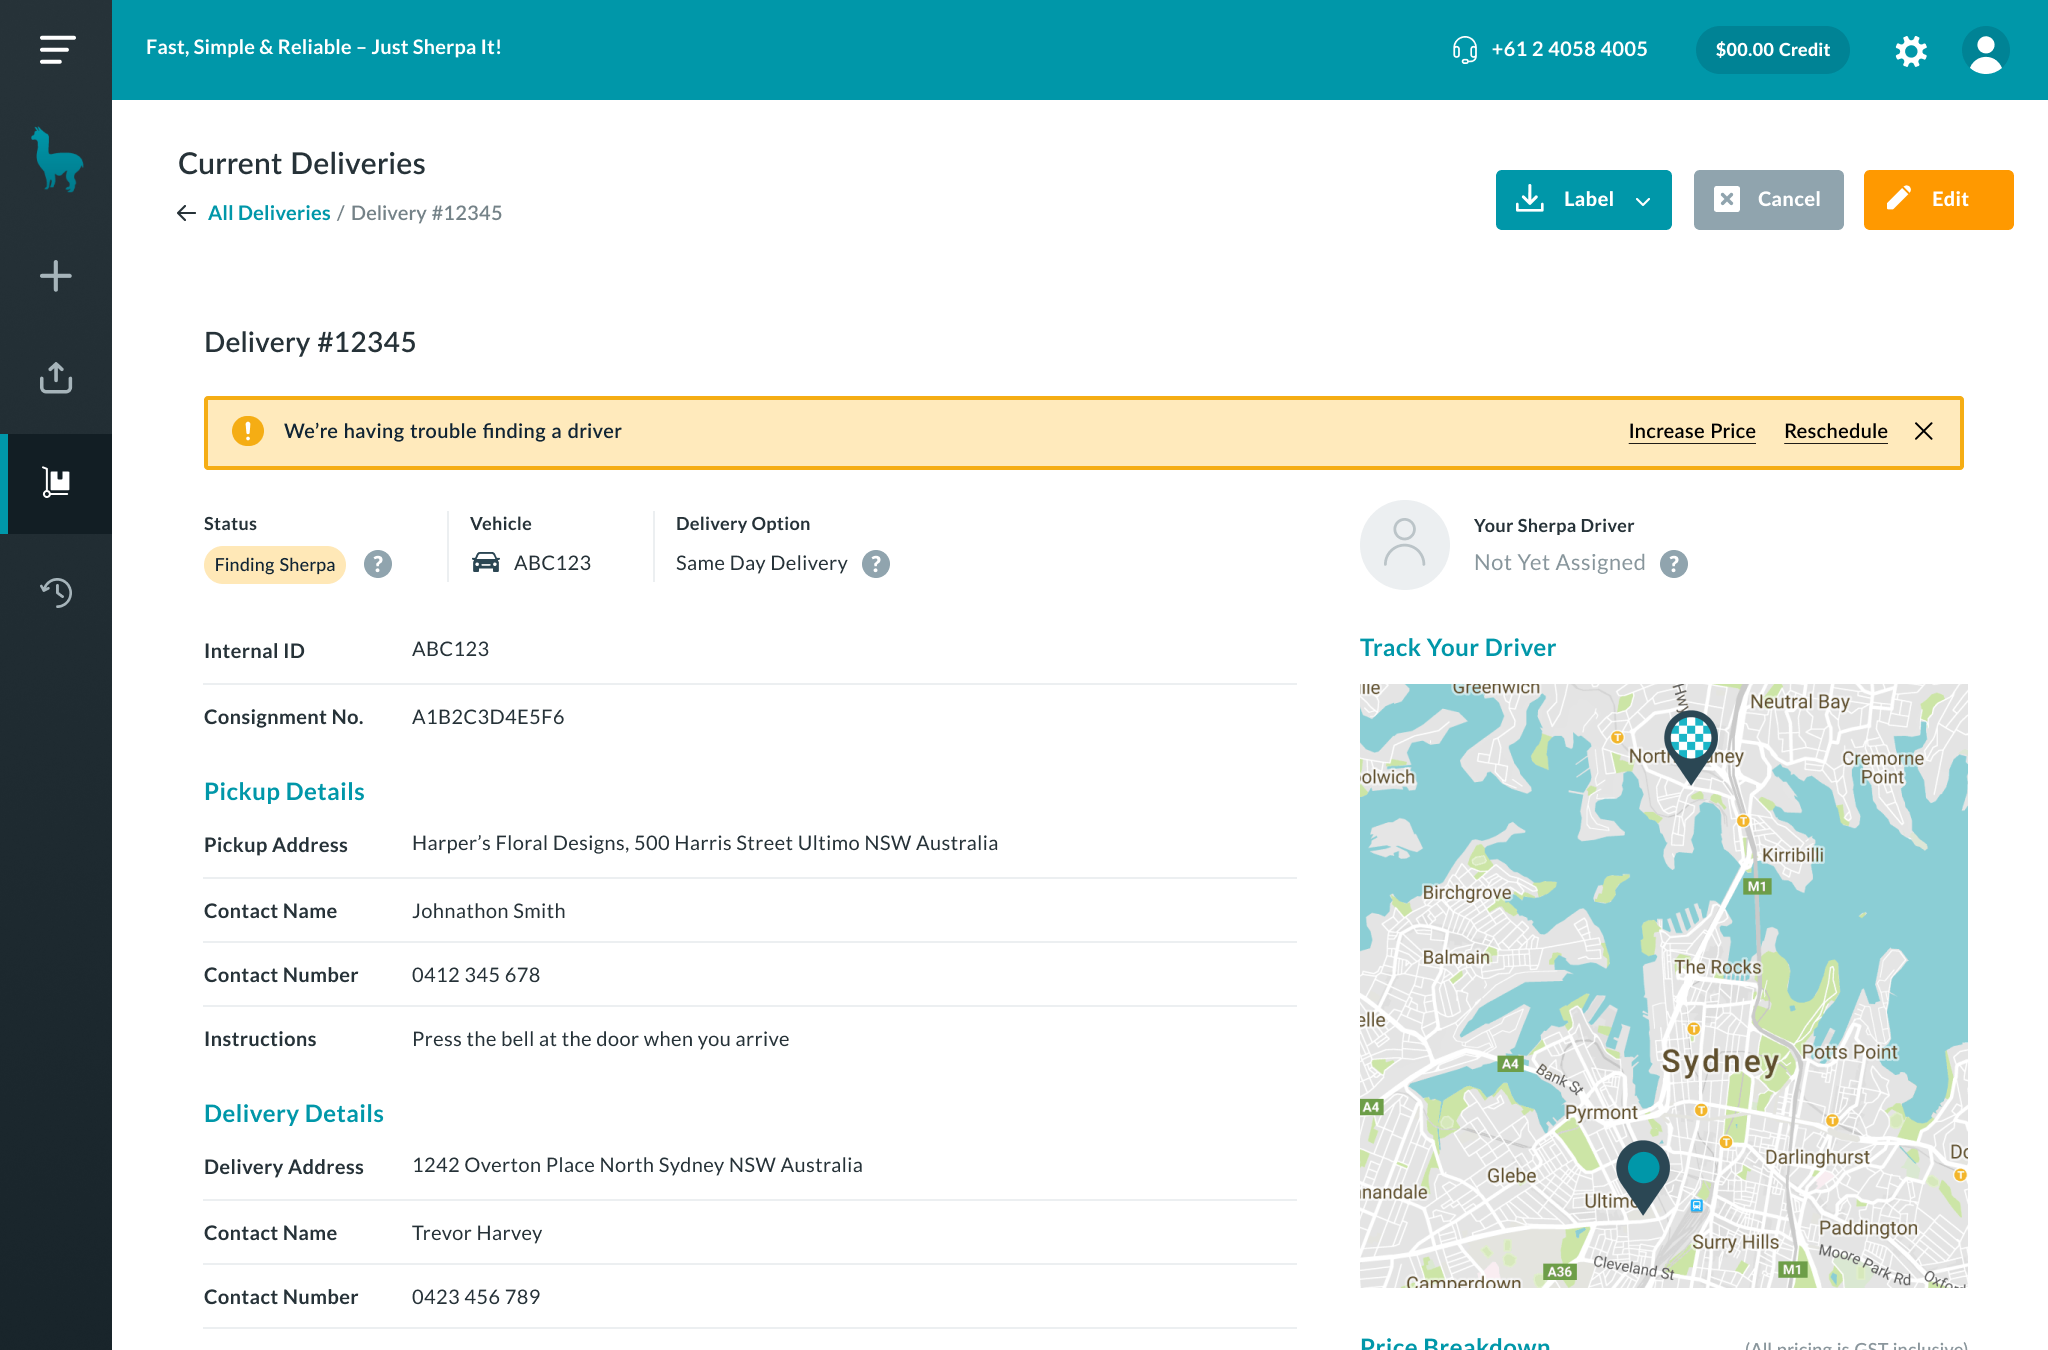The width and height of the screenshot is (2048, 1350).
Task: Click the Track Your Driver map
Action: pyautogui.click(x=1663, y=985)
